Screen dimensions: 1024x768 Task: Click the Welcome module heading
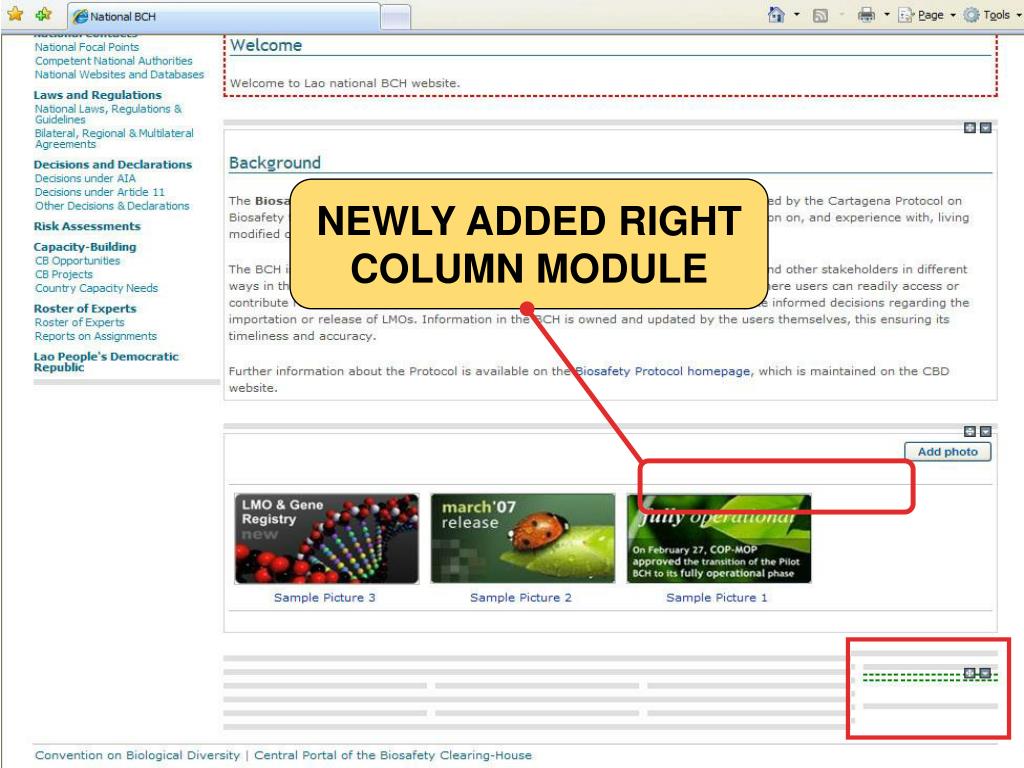(266, 45)
